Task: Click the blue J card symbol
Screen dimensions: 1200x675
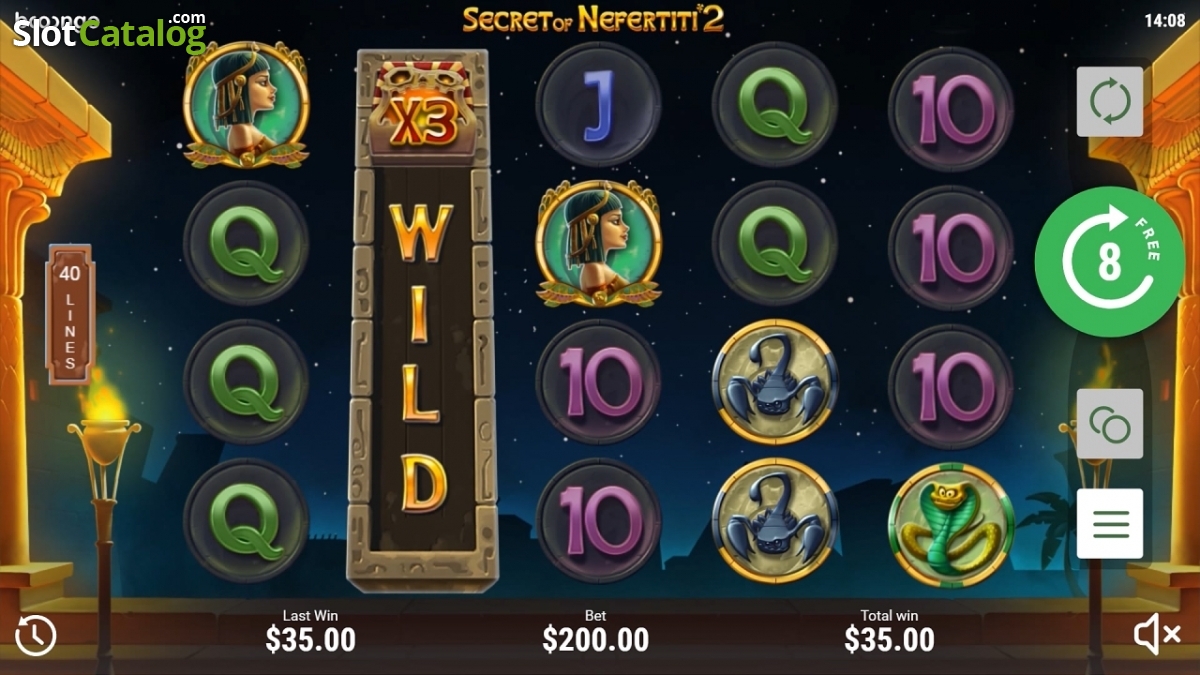Action: pos(598,106)
